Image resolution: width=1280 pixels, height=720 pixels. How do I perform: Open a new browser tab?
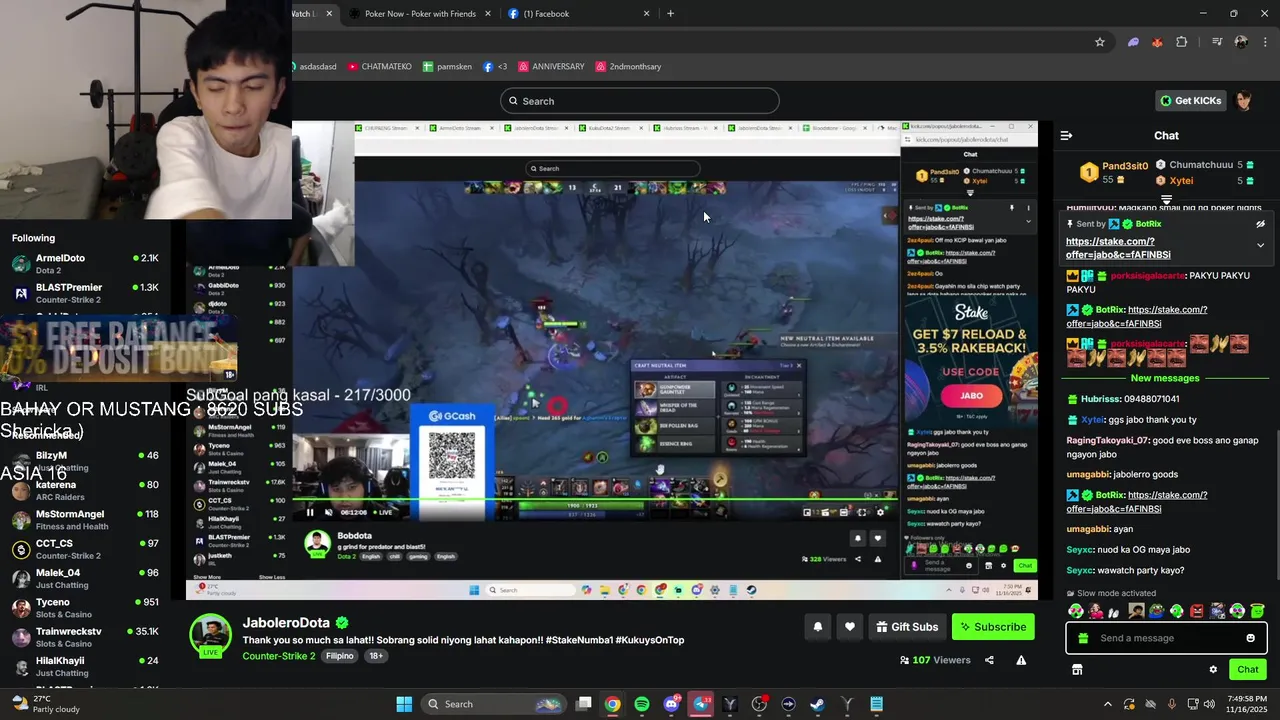(x=670, y=14)
